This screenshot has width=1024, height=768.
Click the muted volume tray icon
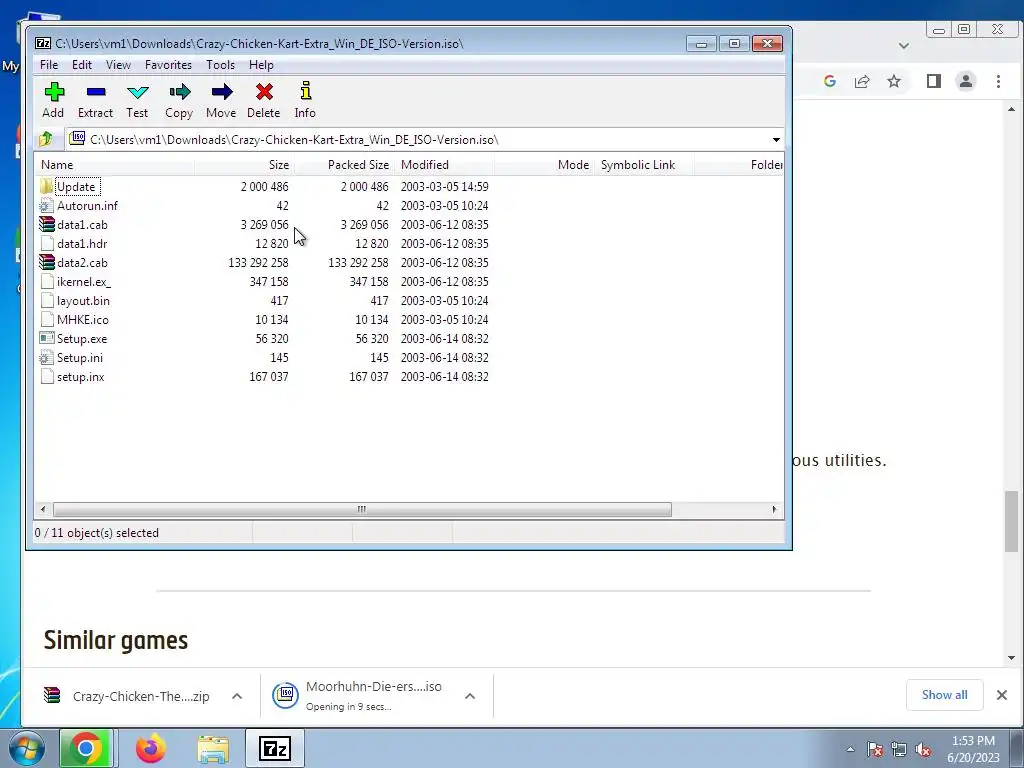click(923, 750)
